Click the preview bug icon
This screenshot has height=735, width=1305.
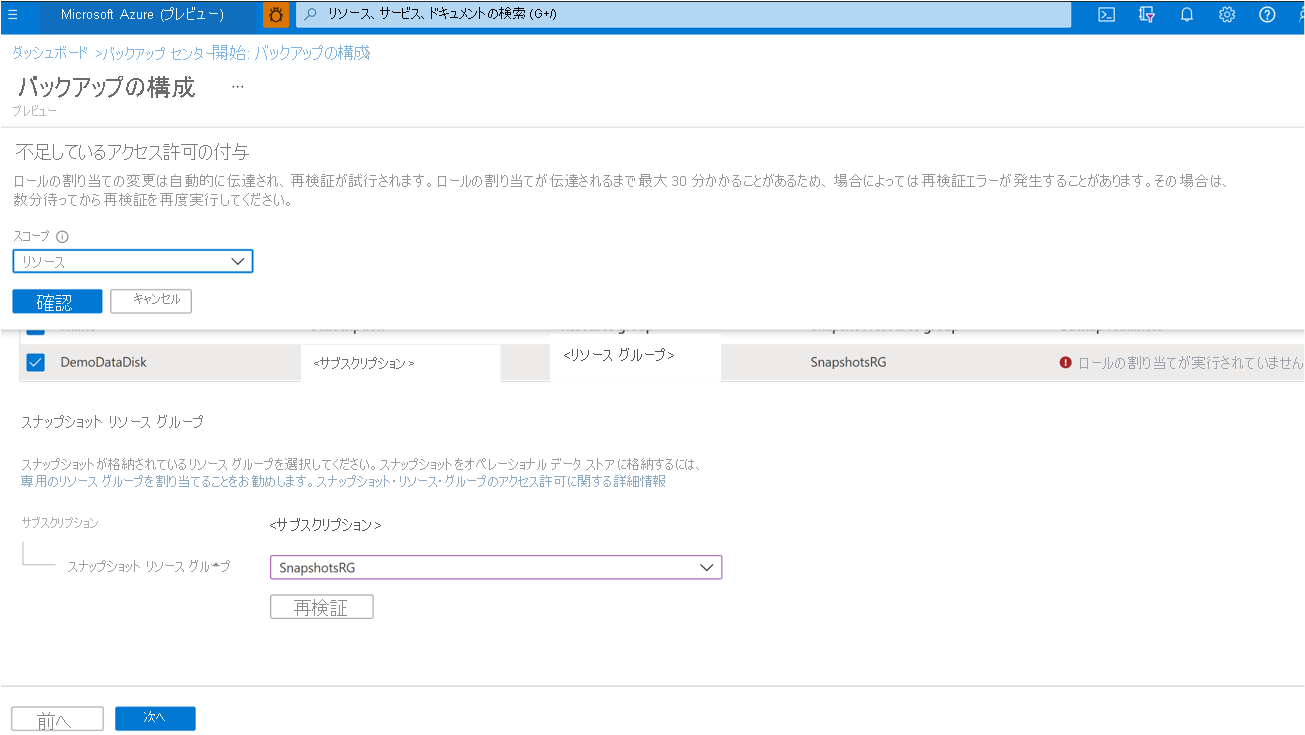pyautogui.click(x=276, y=15)
